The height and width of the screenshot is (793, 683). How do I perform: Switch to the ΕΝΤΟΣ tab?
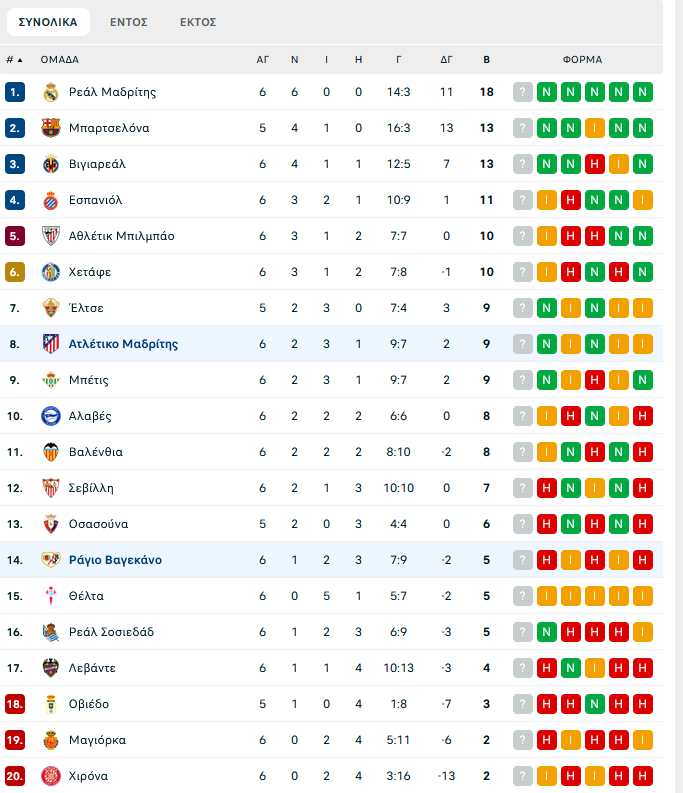click(x=129, y=22)
